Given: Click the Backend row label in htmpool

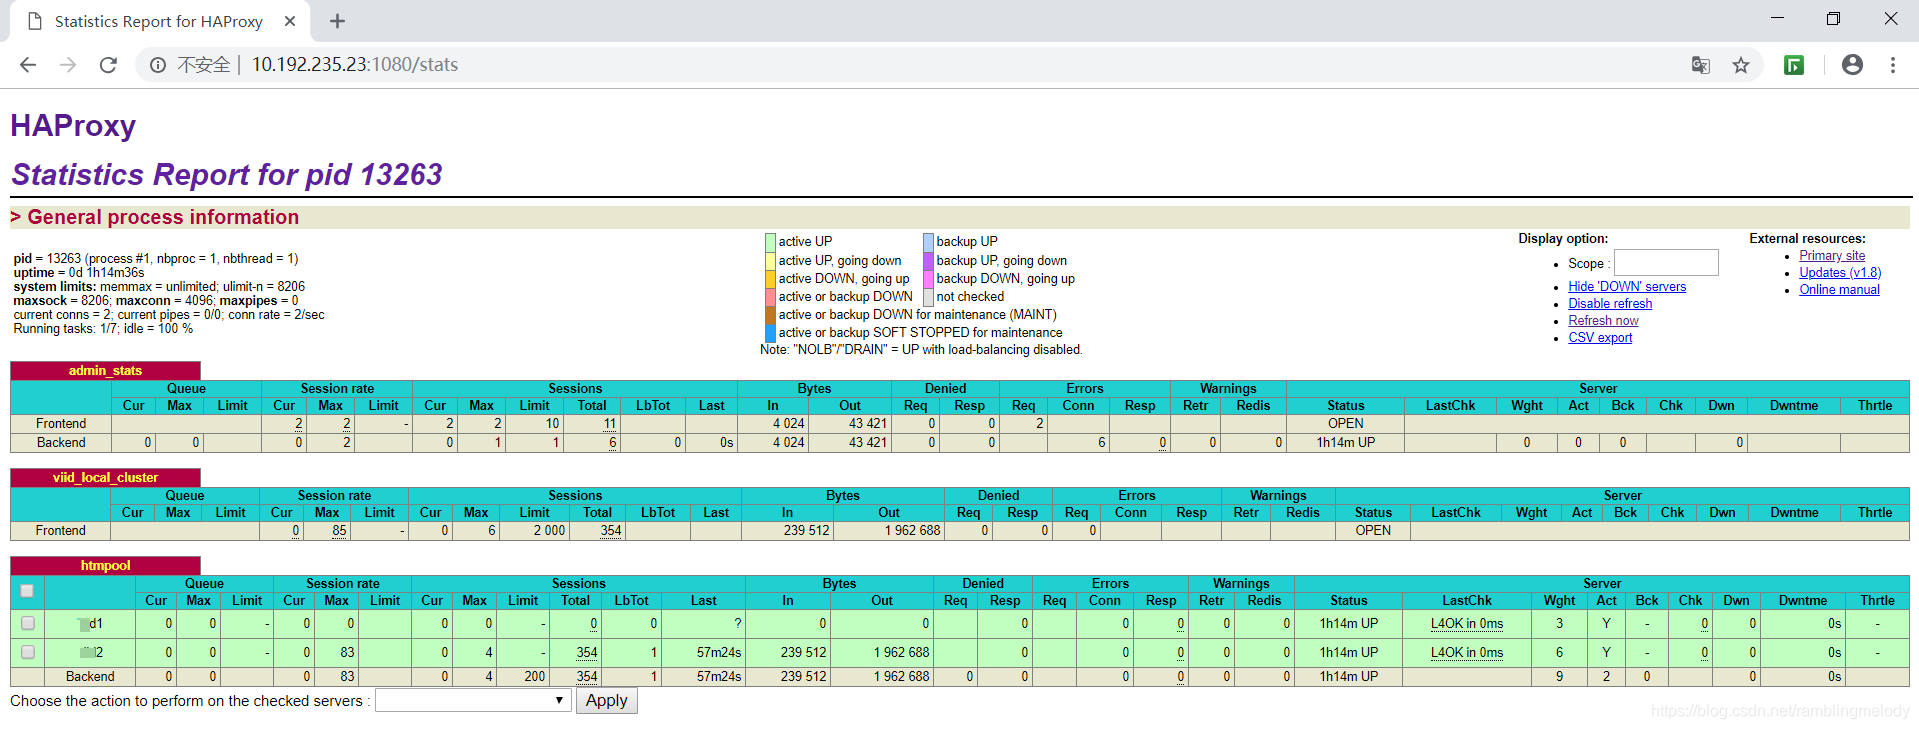Looking at the screenshot, I should pyautogui.click(x=90, y=677).
